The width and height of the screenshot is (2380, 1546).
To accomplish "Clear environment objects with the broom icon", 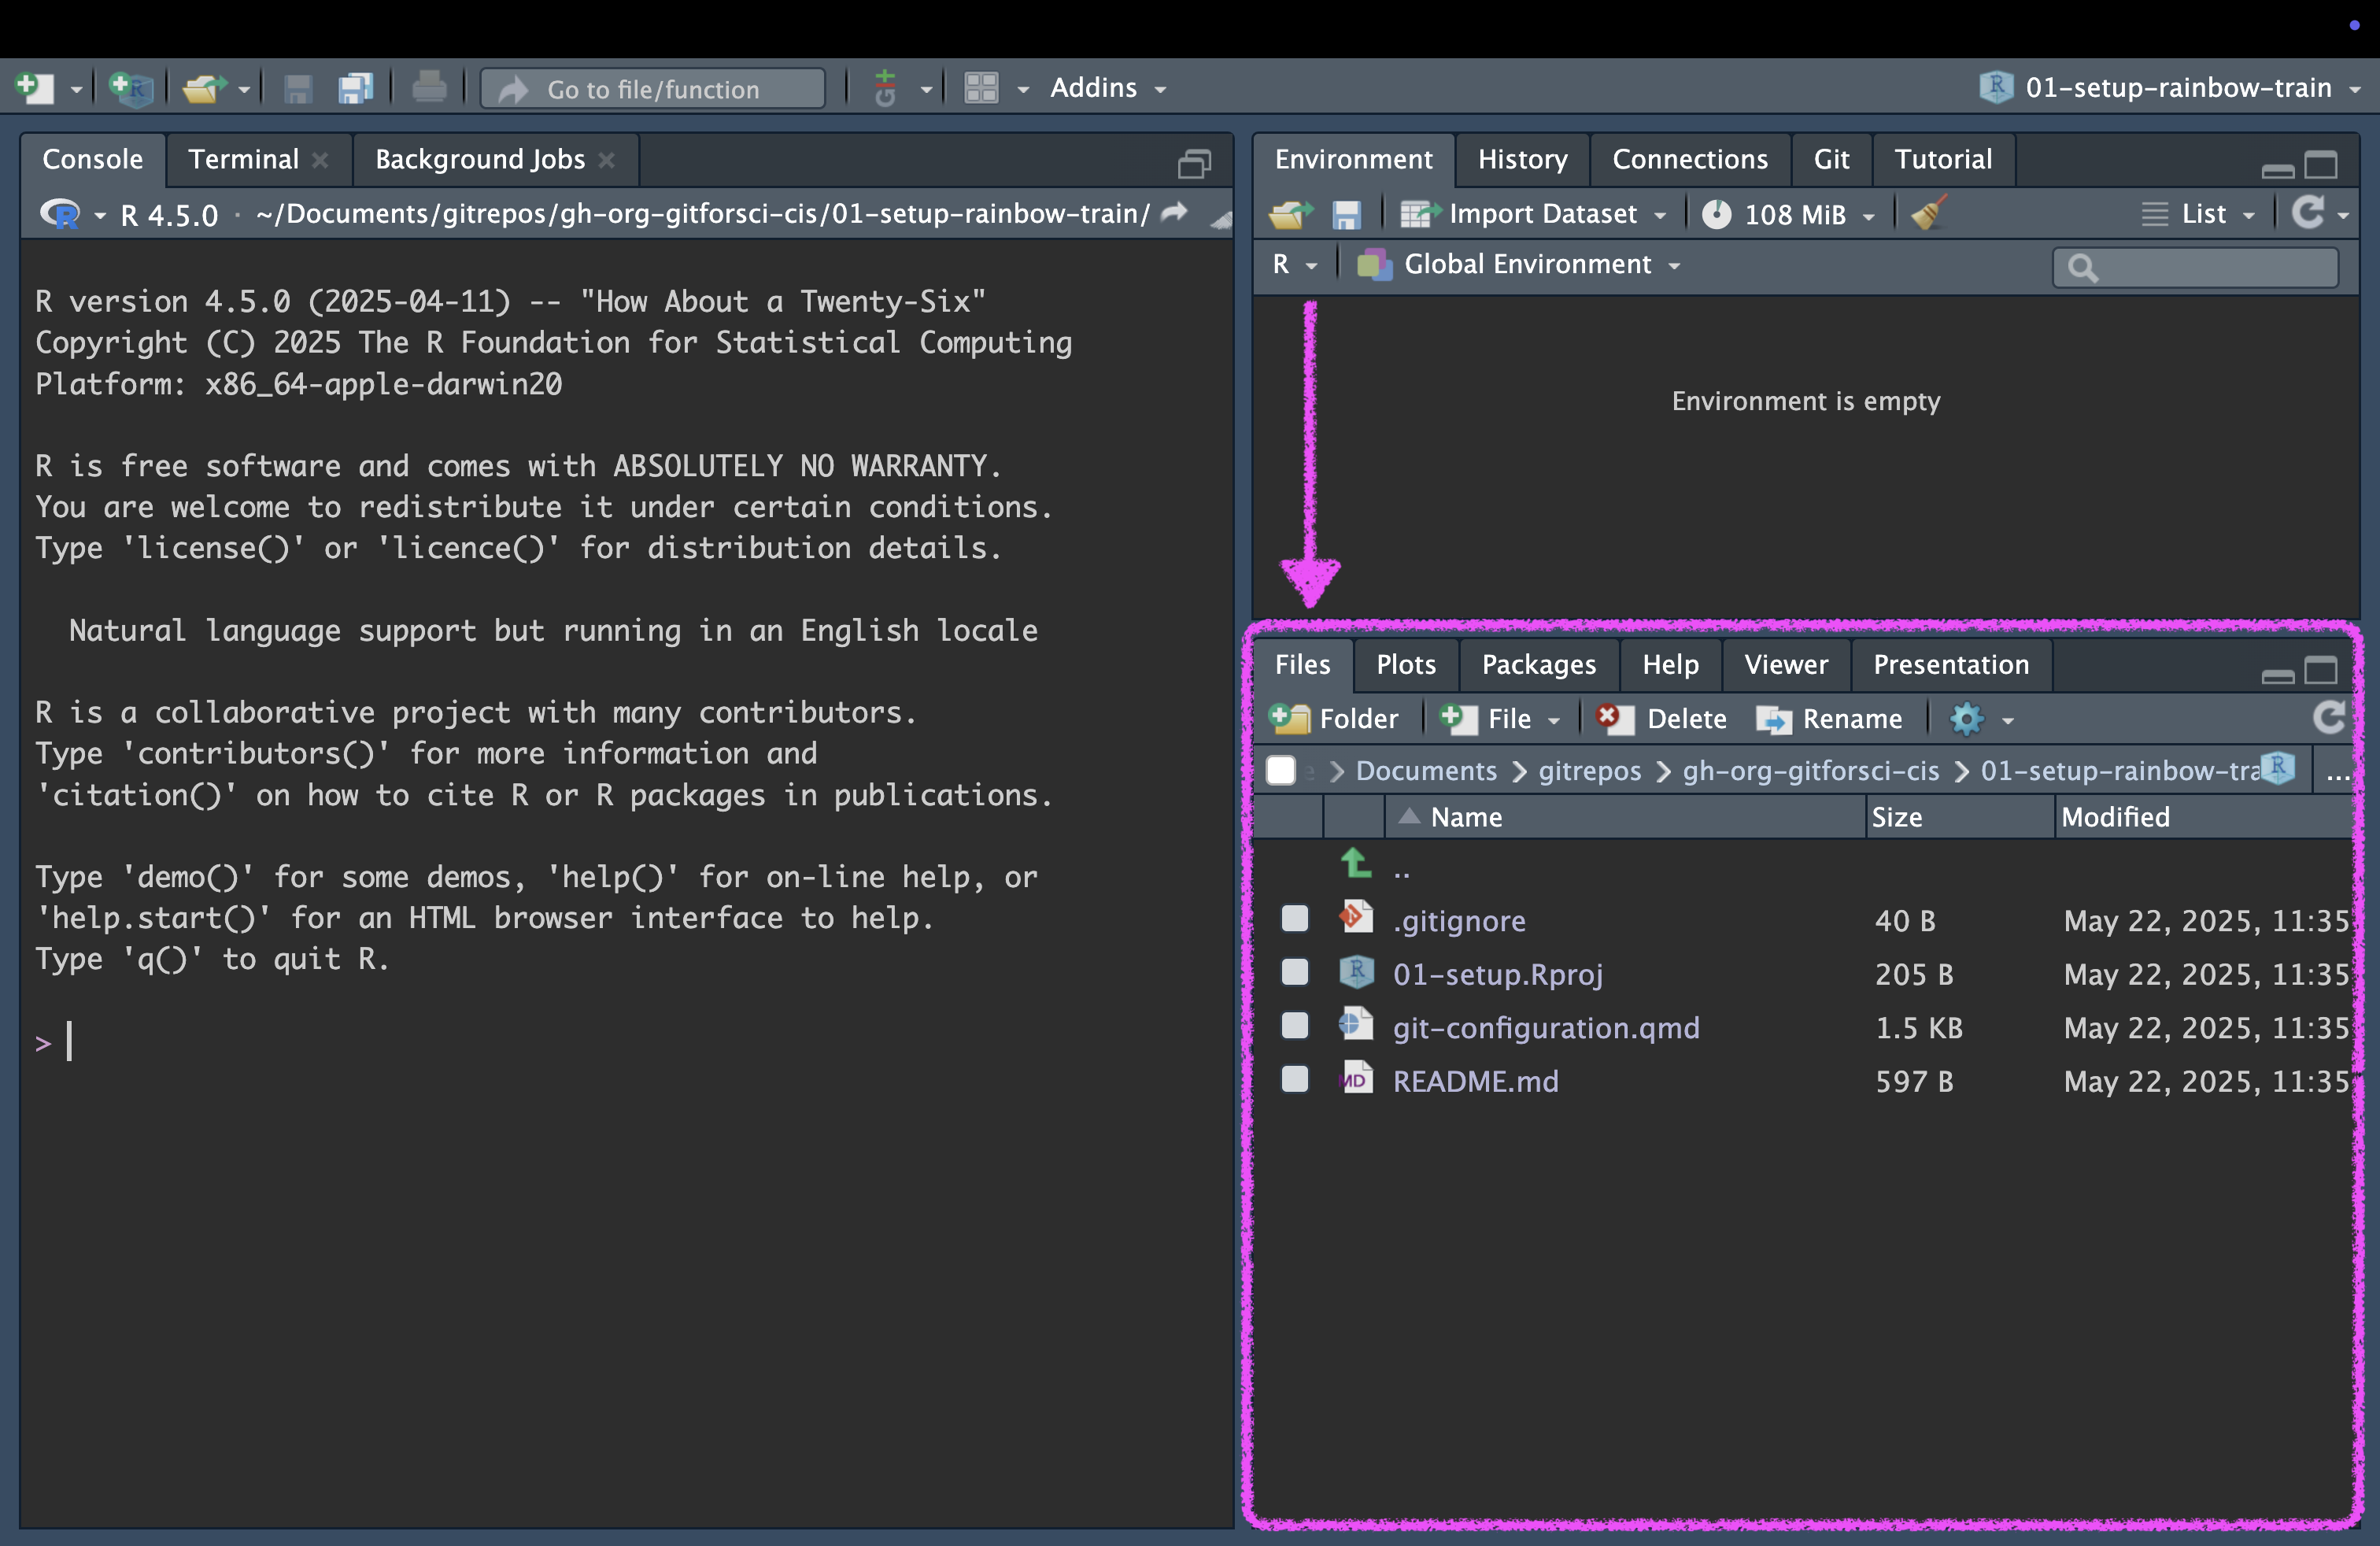I will coord(1929,213).
